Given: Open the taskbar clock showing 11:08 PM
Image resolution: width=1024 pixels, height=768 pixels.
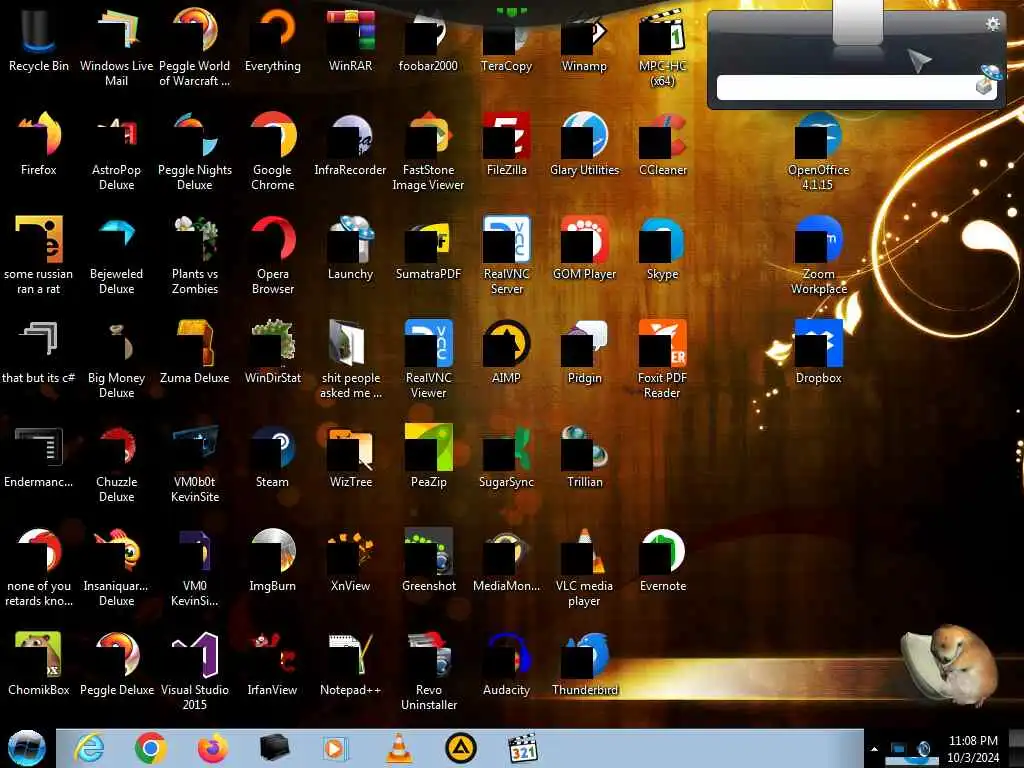Looking at the screenshot, I should point(973,748).
